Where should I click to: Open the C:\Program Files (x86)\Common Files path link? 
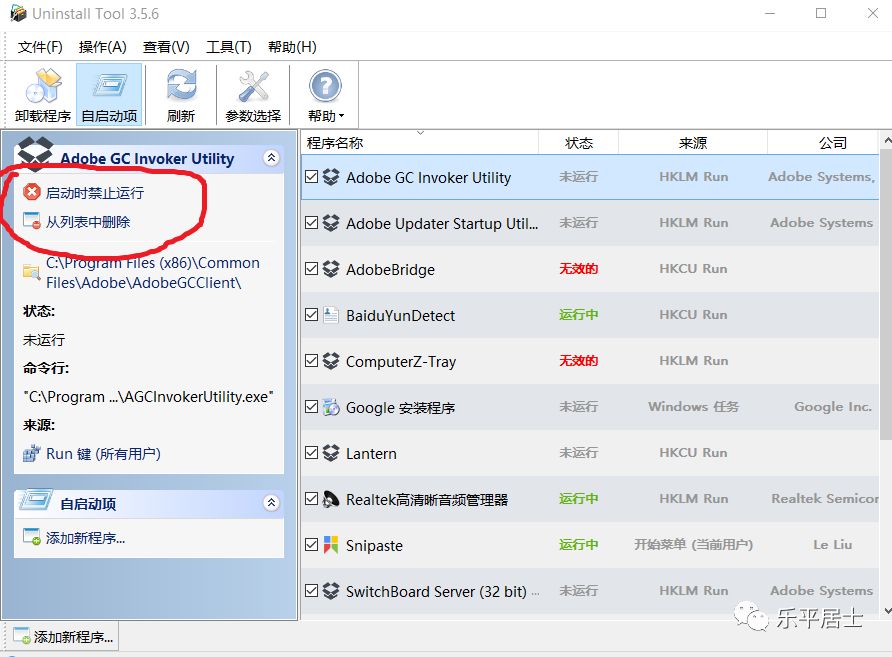click(153, 272)
